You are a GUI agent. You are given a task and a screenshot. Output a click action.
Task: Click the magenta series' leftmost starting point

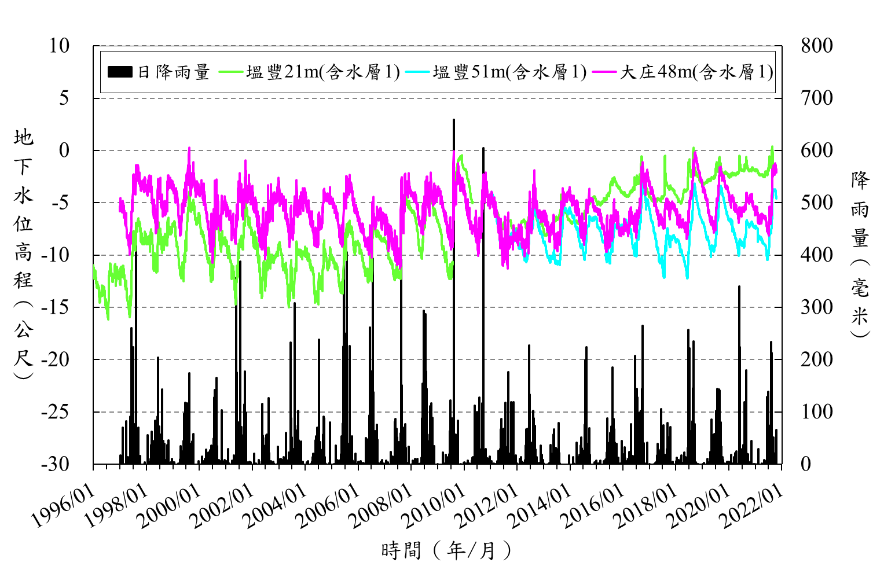pos(119,199)
